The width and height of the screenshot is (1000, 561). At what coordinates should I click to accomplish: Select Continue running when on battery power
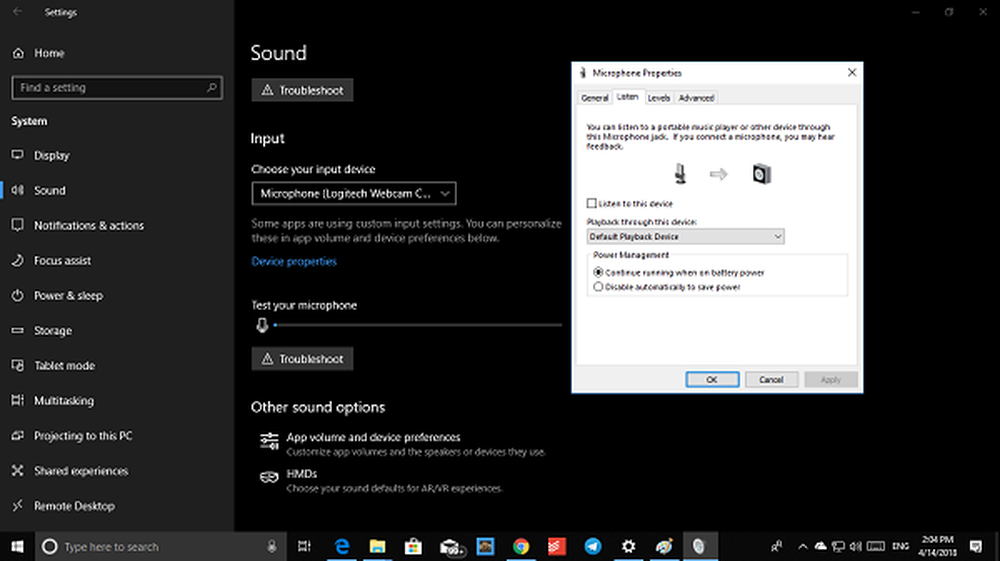point(598,272)
